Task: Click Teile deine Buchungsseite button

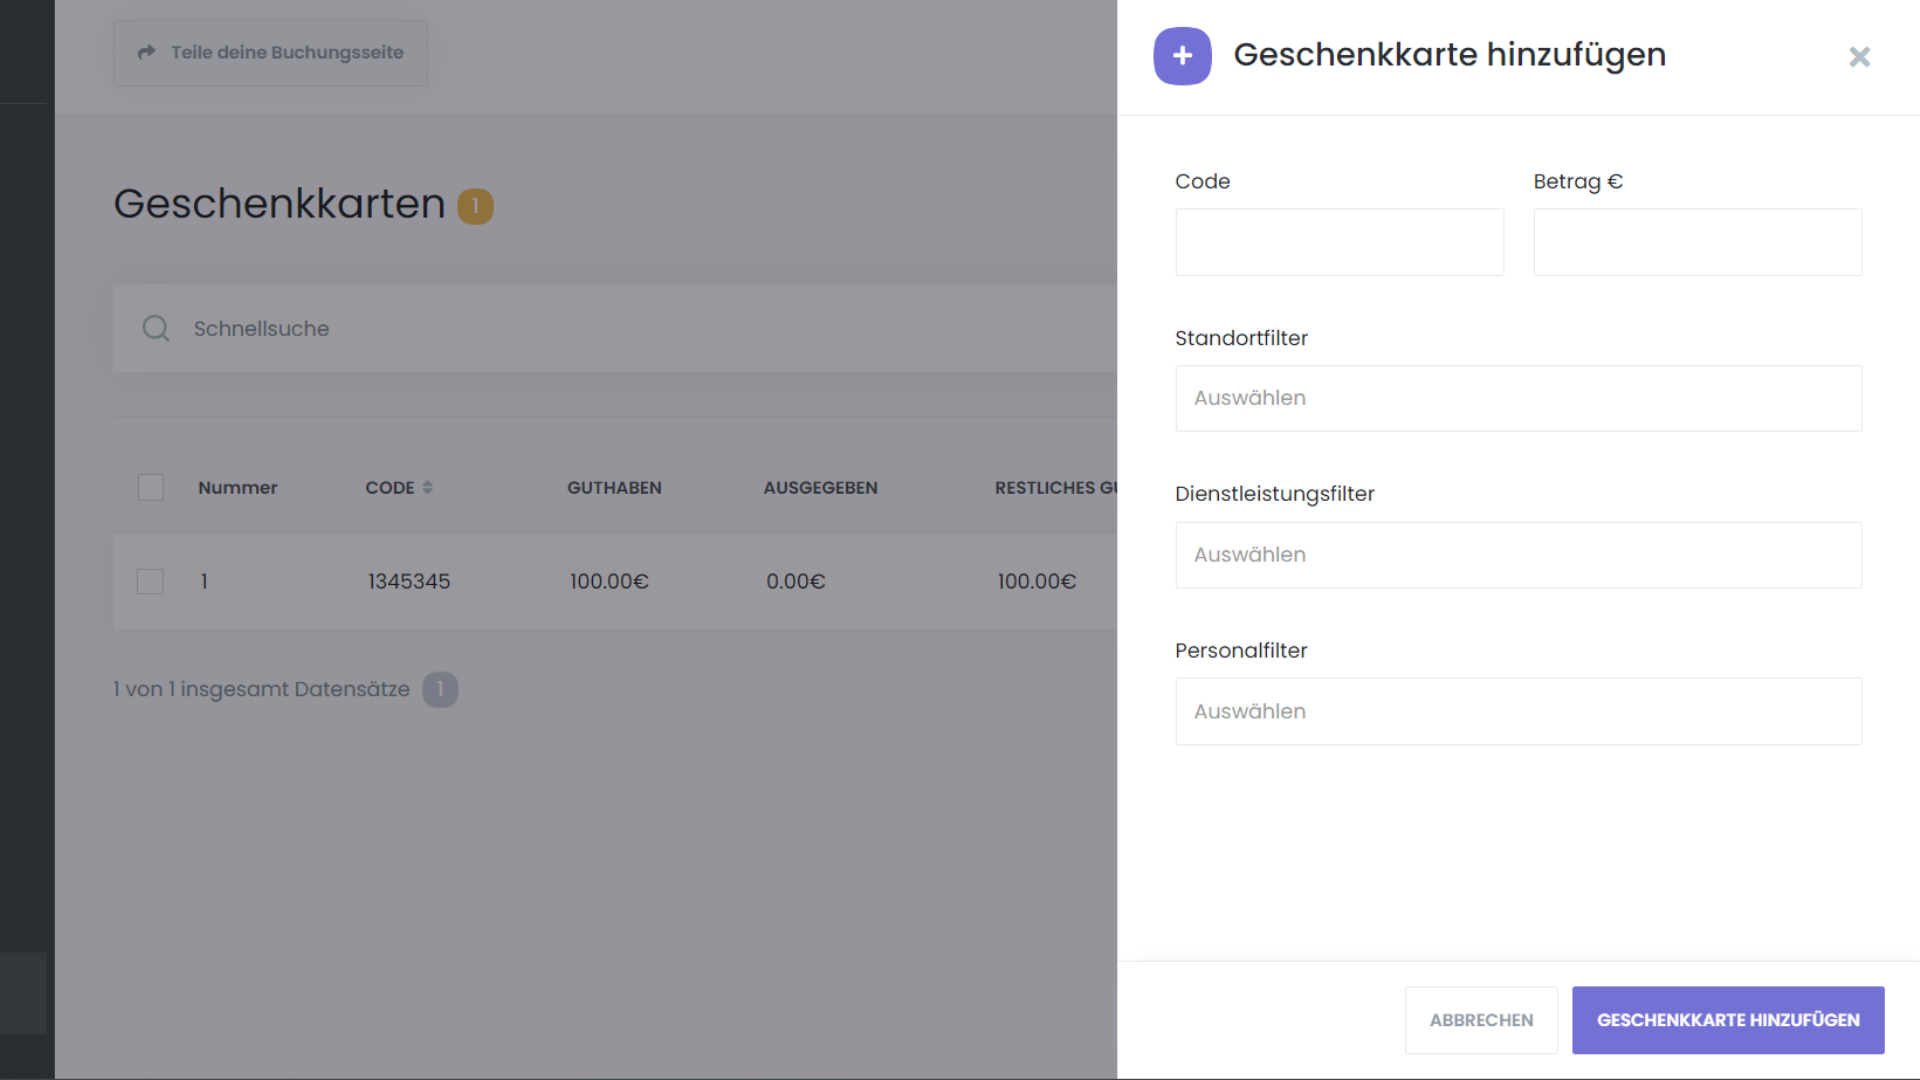Action: coord(270,53)
